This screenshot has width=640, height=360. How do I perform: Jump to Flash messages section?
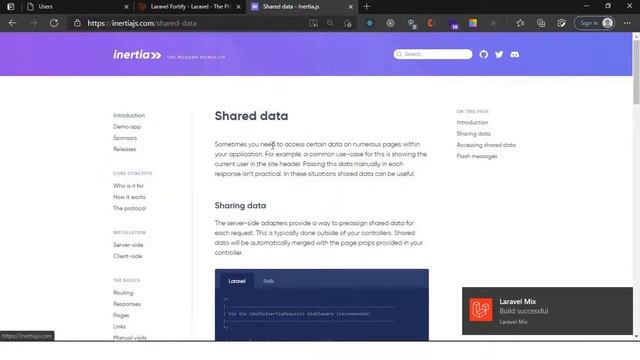477,156
